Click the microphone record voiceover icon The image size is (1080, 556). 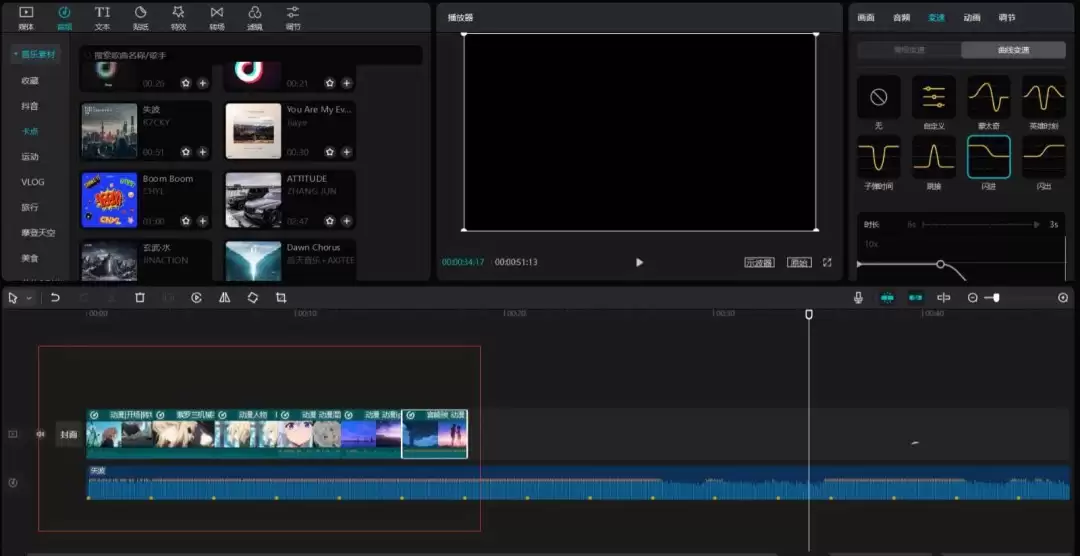[x=858, y=298]
